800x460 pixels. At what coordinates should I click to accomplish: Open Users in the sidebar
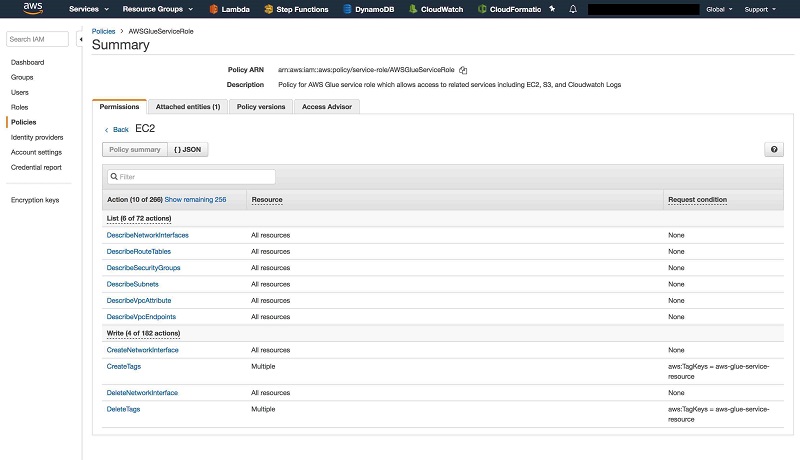pos(20,92)
